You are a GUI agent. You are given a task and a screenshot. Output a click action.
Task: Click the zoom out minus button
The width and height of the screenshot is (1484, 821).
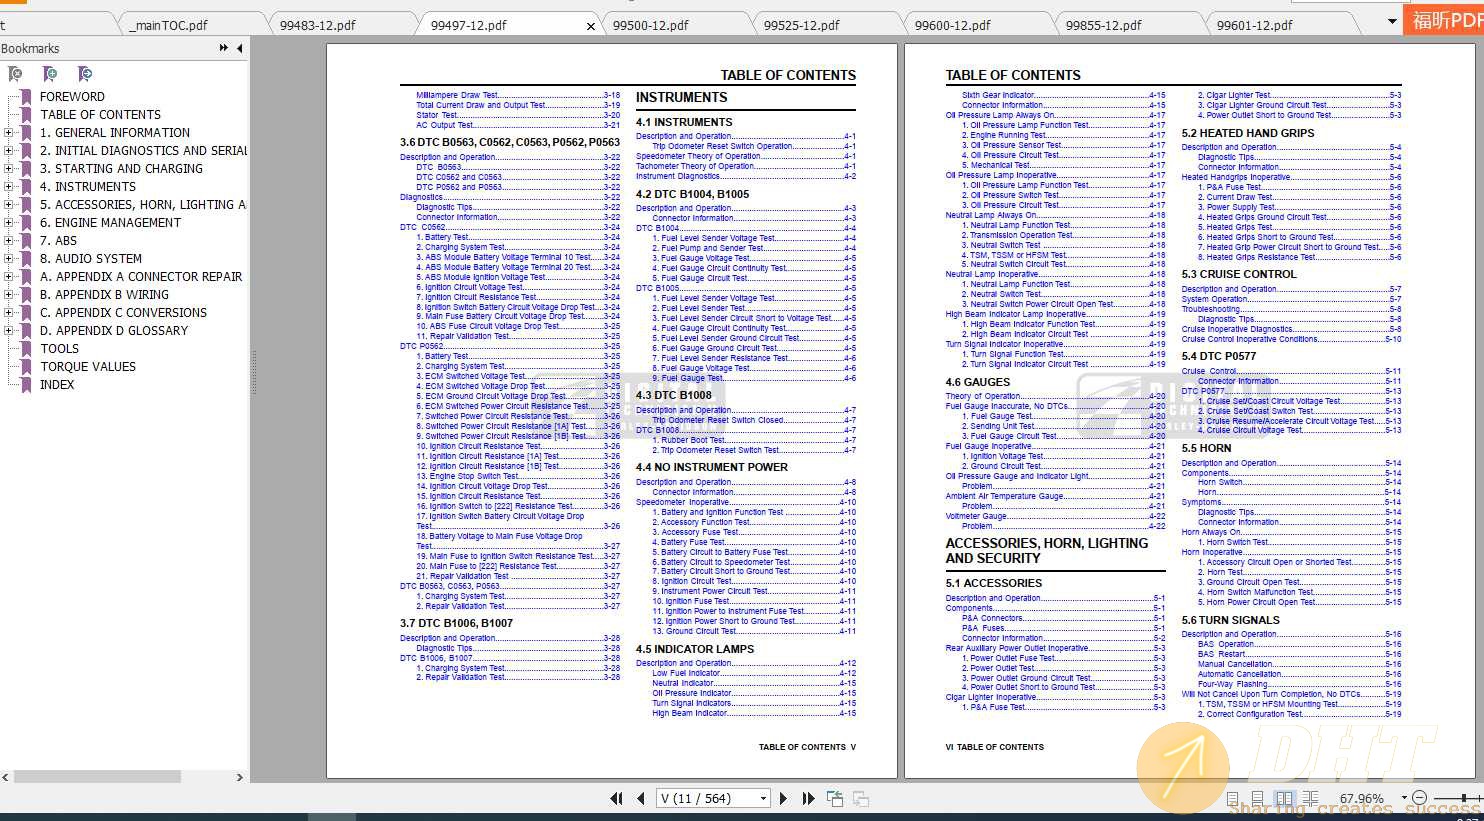1419,798
